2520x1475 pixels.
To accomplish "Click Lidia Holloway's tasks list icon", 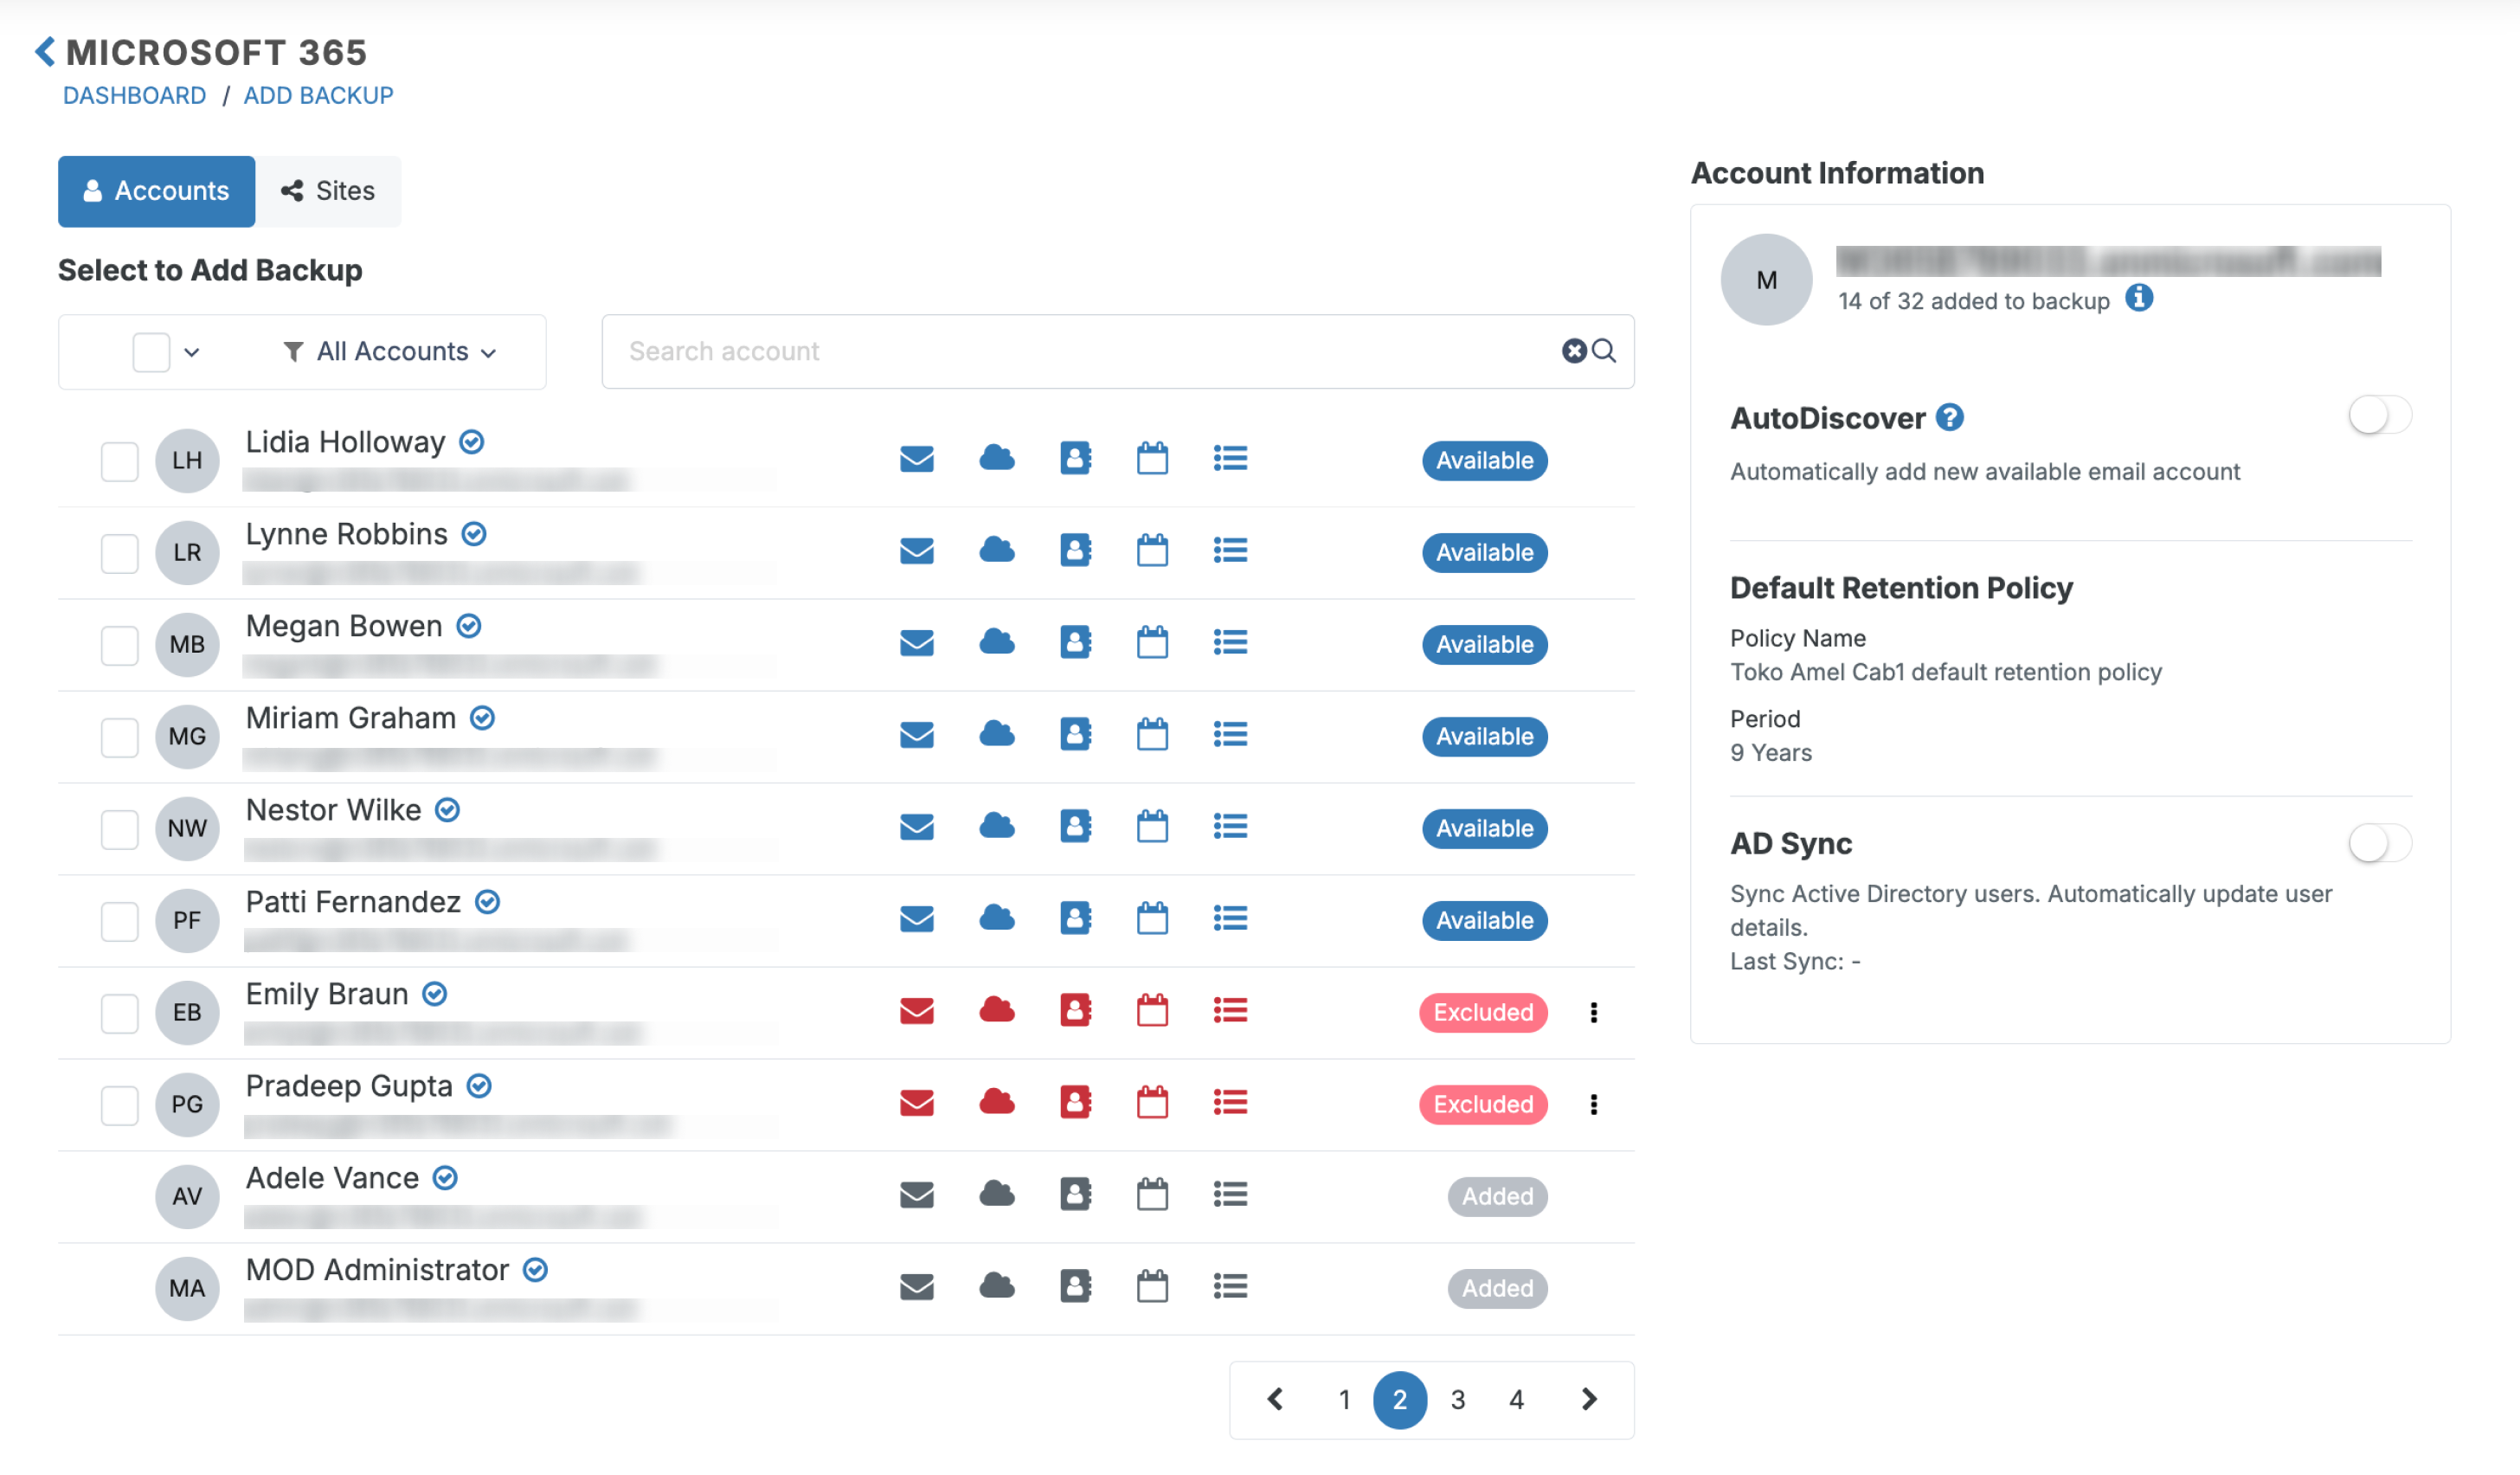I will (x=1230, y=459).
